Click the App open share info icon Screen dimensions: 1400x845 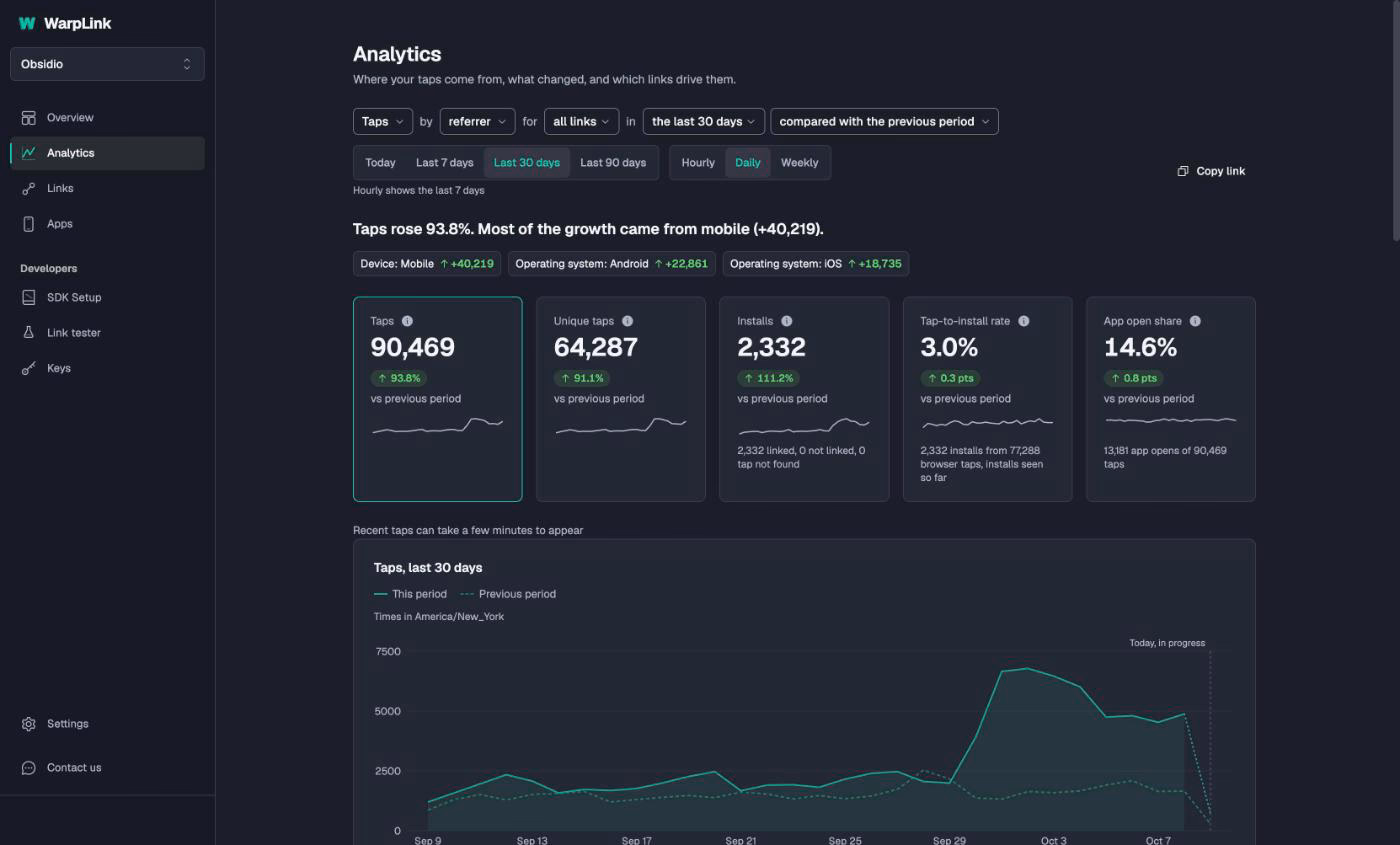tap(1195, 321)
